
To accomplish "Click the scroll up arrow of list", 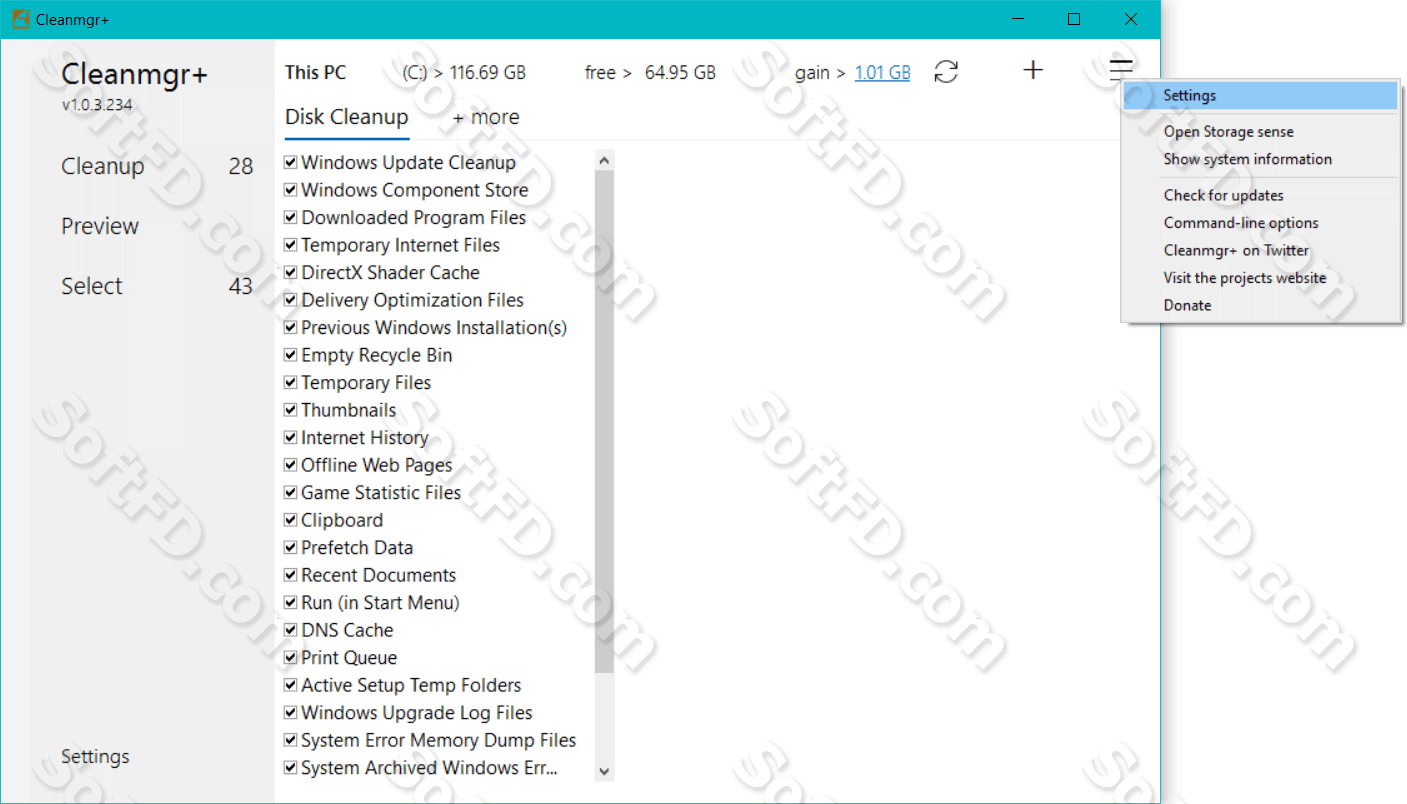I will point(604,160).
